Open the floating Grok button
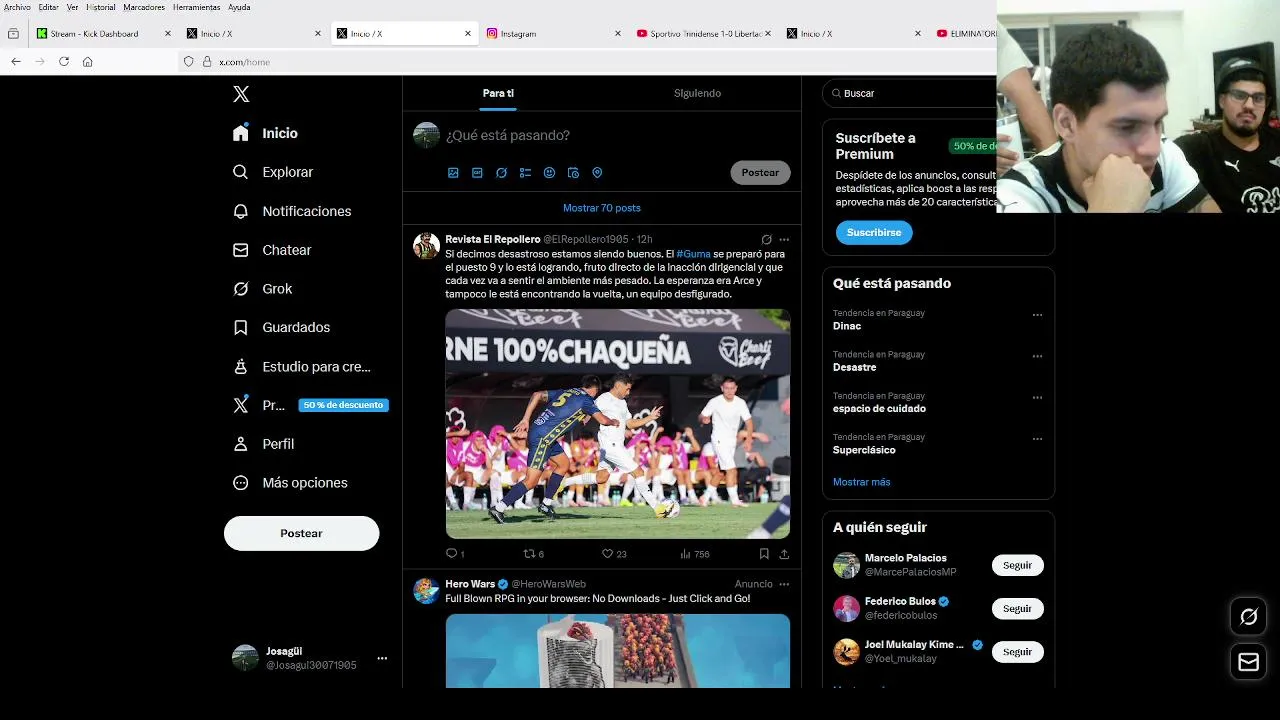 (1248, 617)
